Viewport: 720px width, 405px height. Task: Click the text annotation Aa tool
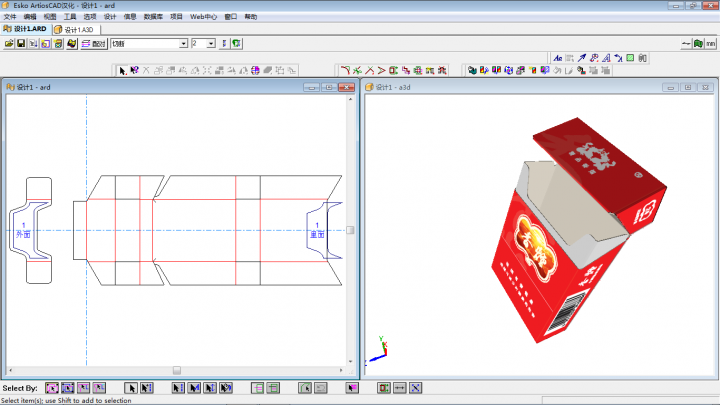point(558,58)
